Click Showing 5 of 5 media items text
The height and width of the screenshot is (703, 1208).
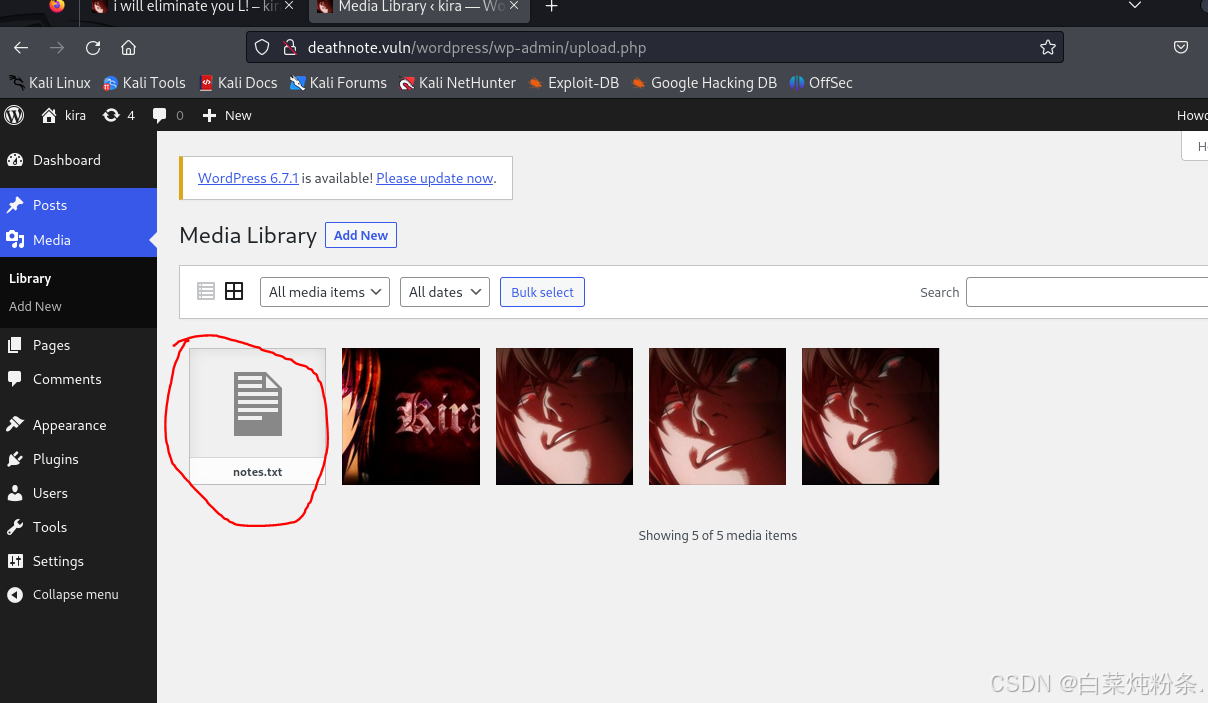718,535
